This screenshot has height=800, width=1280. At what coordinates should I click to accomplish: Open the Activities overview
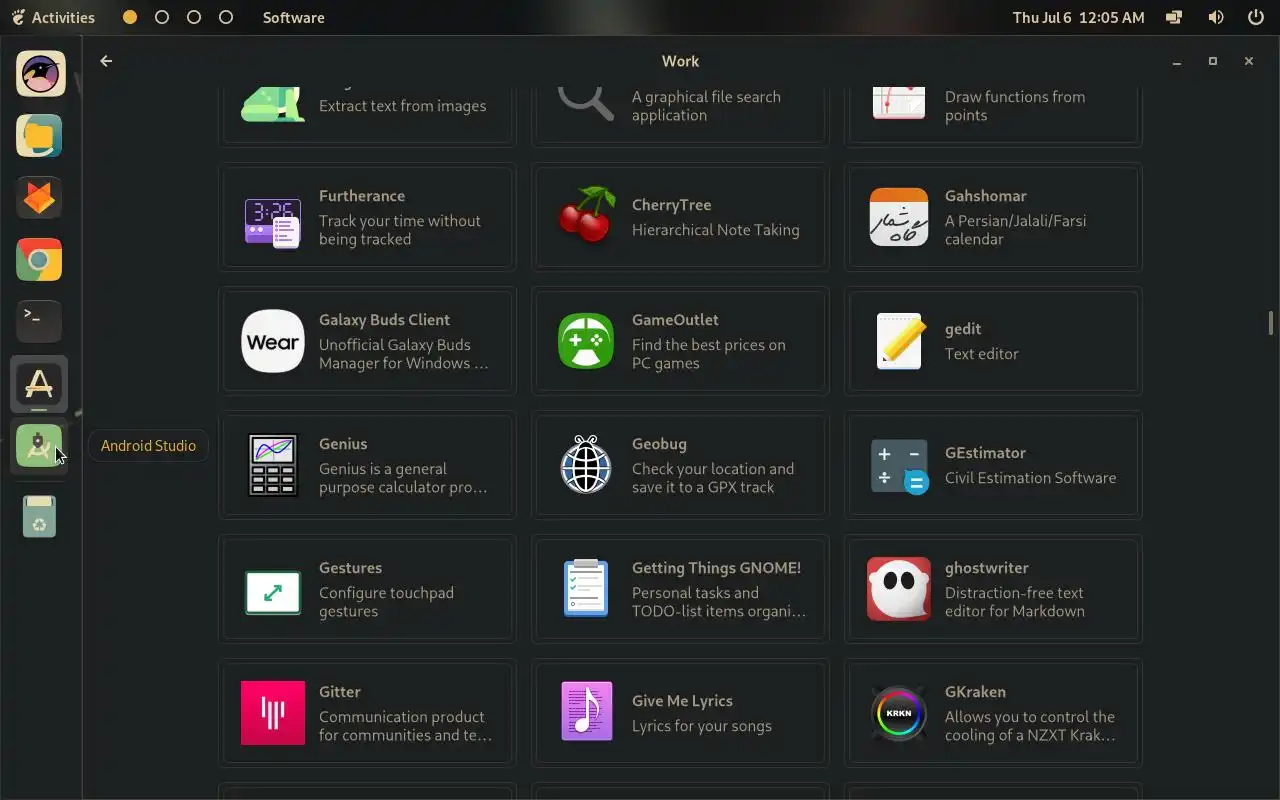[53, 17]
